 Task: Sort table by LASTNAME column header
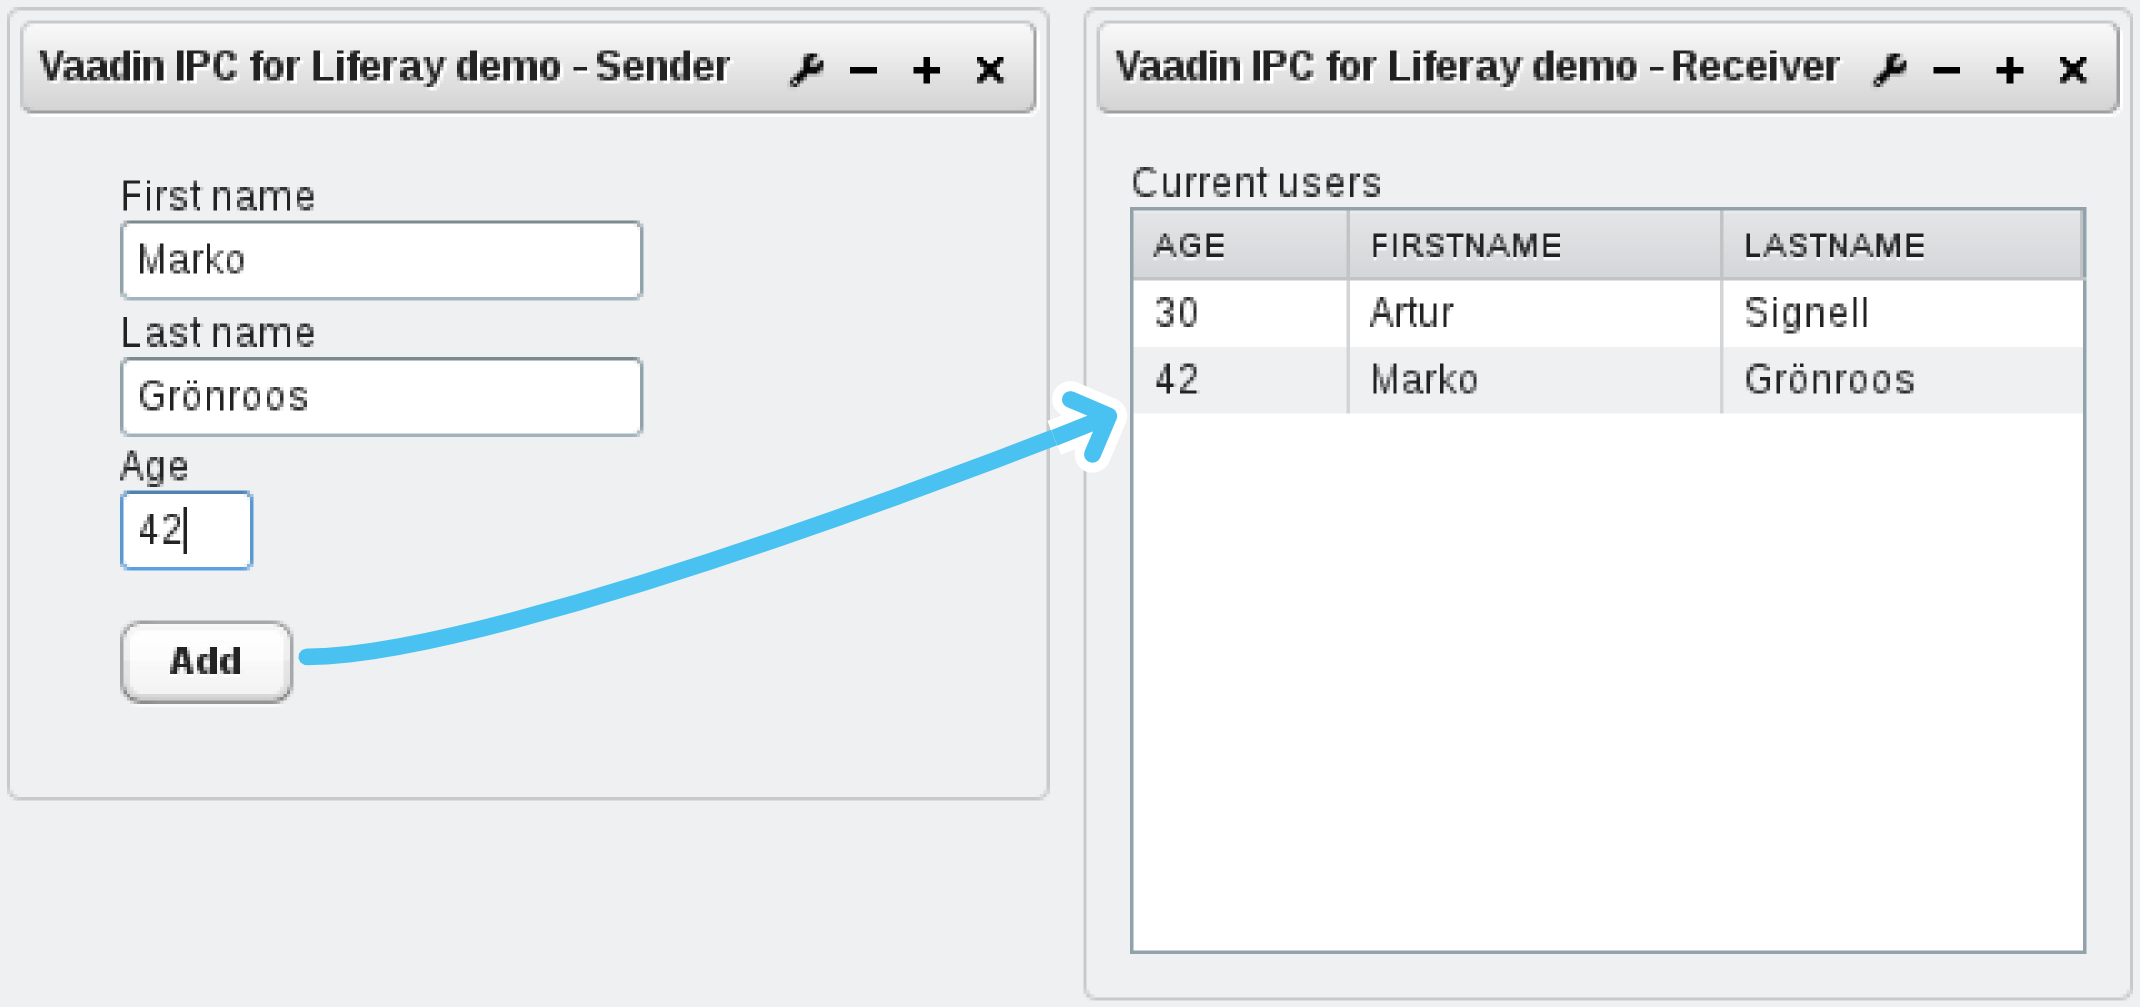point(1902,245)
